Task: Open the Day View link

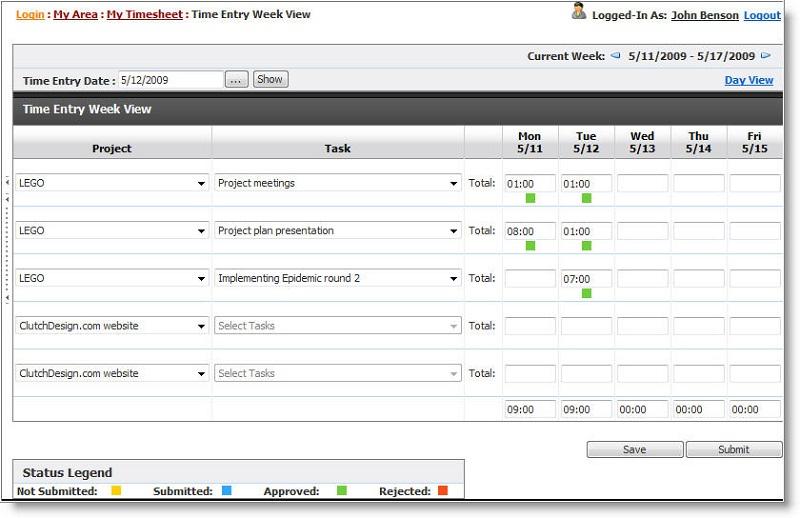Action: pyautogui.click(x=748, y=80)
